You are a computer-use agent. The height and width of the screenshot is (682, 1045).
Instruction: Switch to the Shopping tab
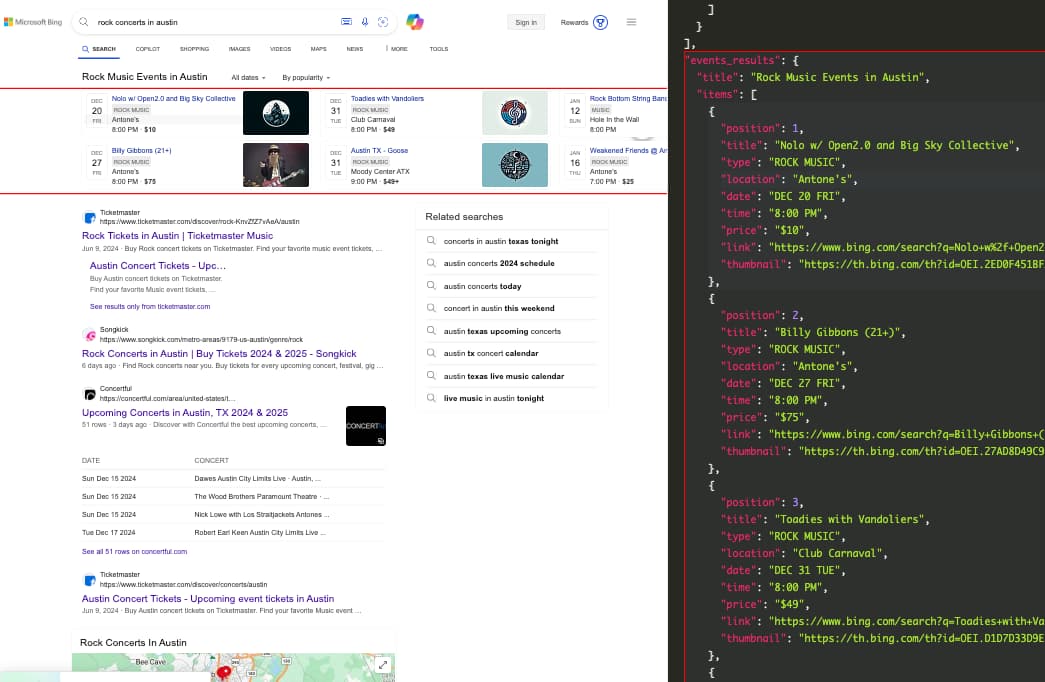coord(194,49)
